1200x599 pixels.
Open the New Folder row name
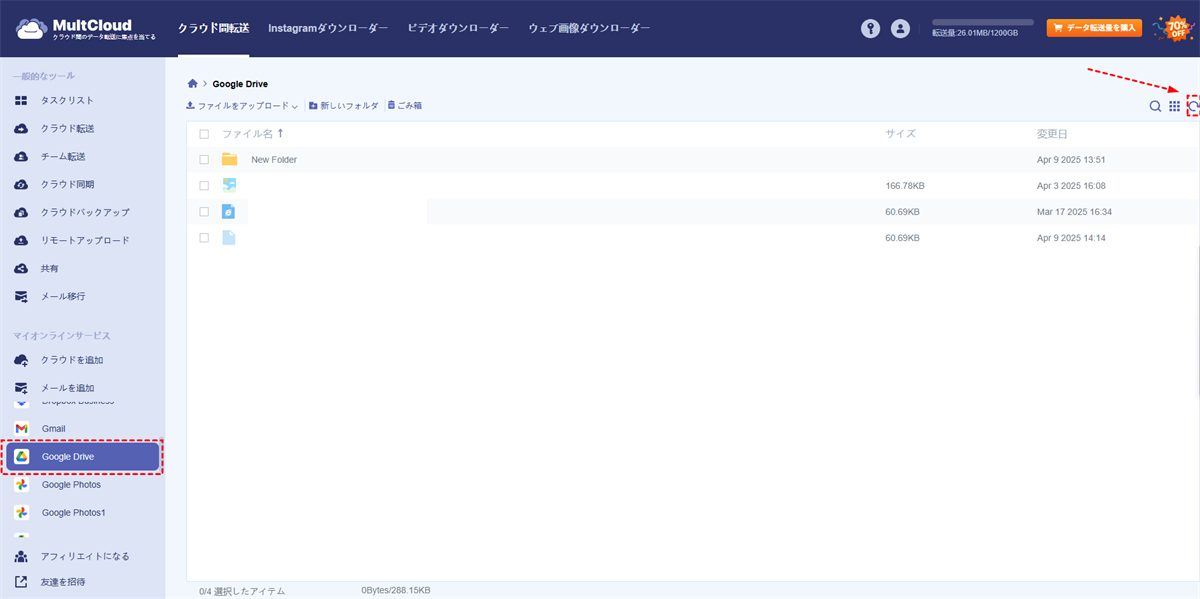click(274, 160)
